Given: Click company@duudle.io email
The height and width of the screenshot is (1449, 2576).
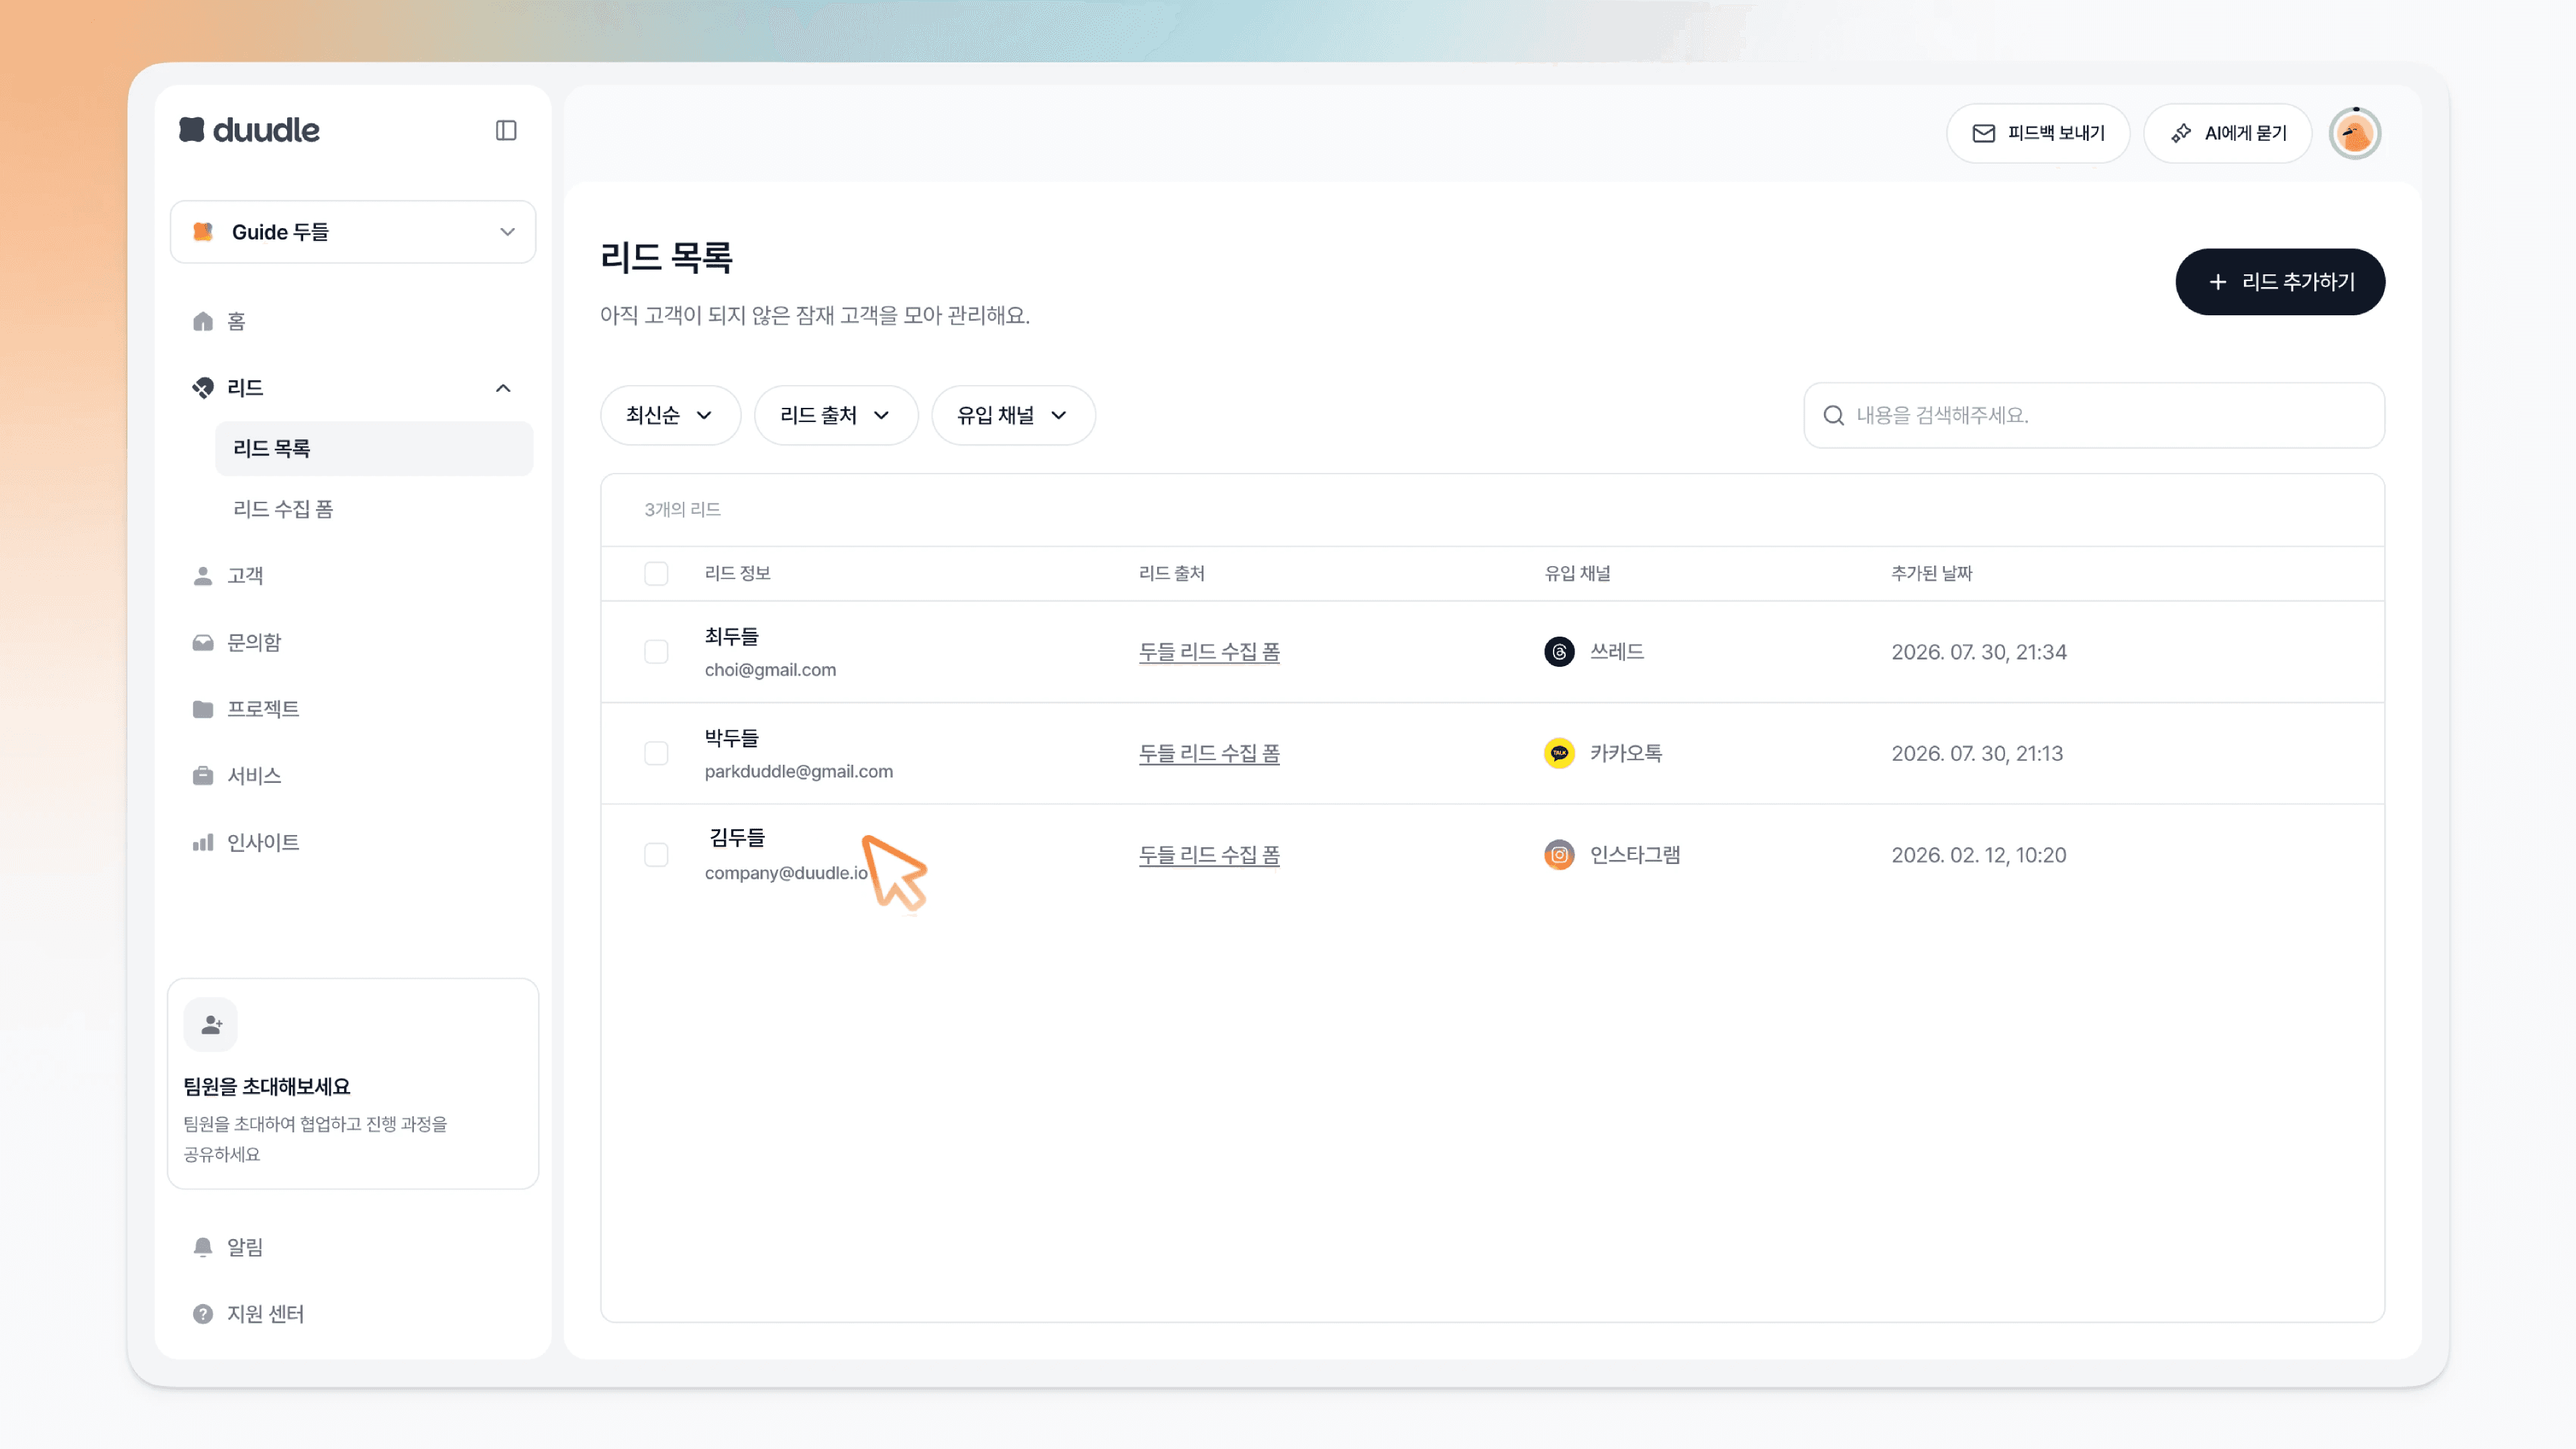Looking at the screenshot, I should pyautogui.click(x=786, y=873).
